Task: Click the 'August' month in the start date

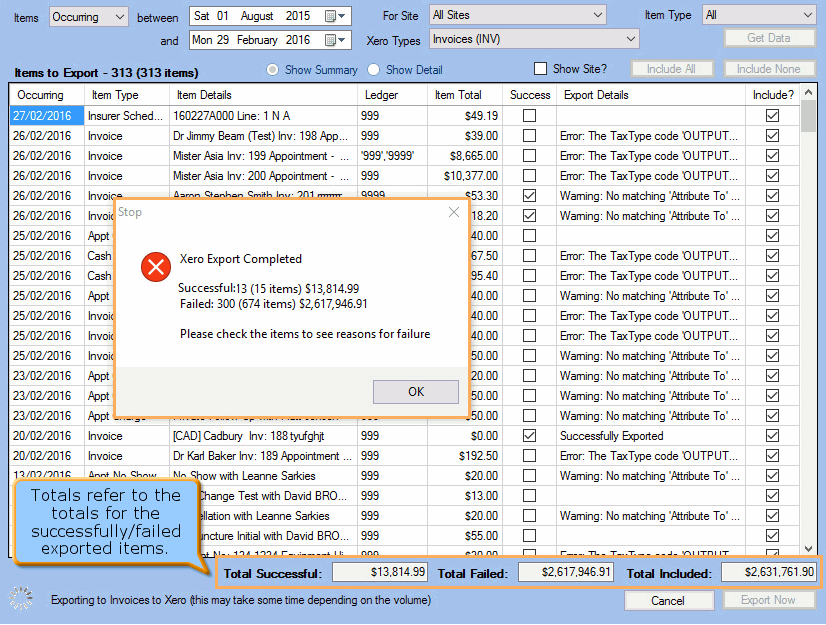Action: 257,16
